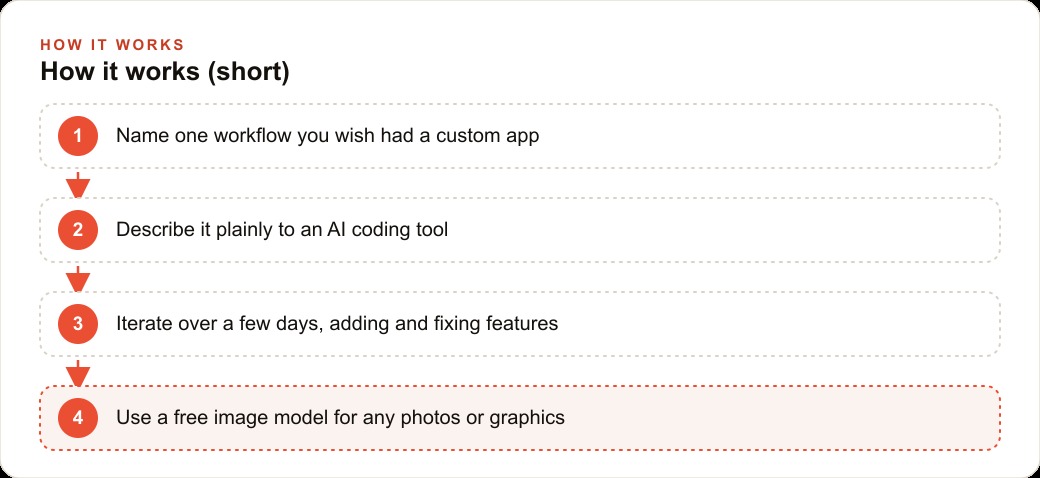Select the red number 3 circle
This screenshot has height=478, width=1040.
78,324
